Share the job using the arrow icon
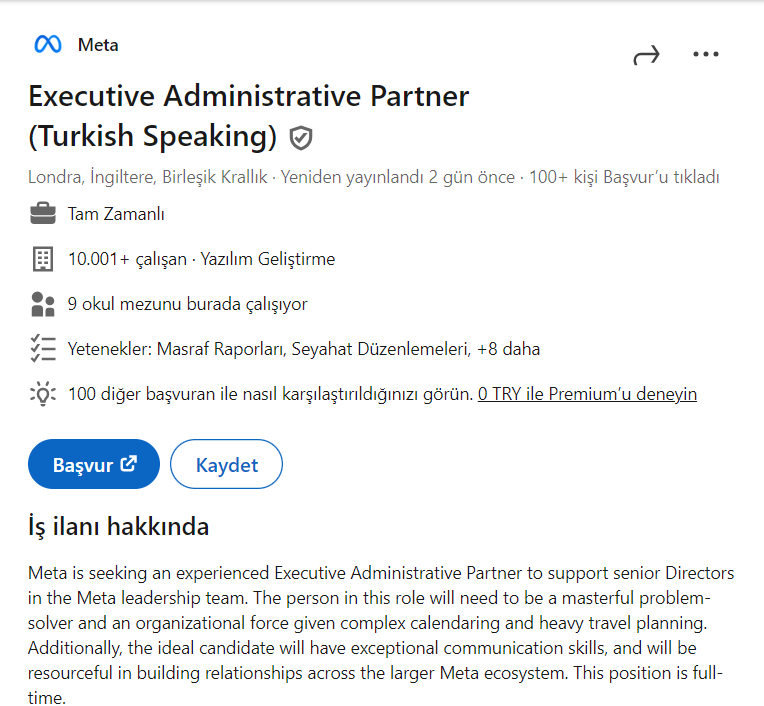This screenshot has height=706, width=764. 647,56
